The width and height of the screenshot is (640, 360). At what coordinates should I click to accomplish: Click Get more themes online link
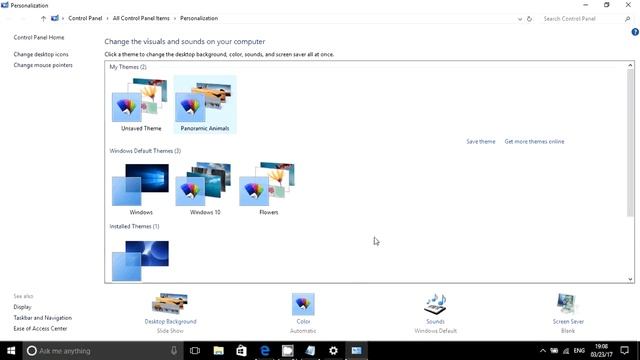click(x=534, y=142)
